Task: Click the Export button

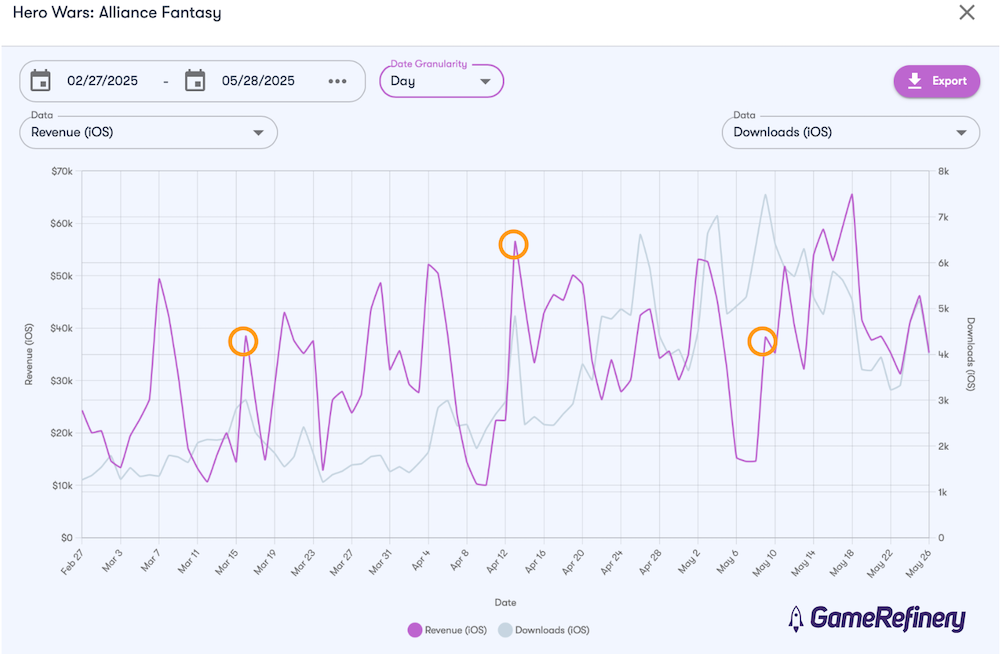Action: (x=937, y=81)
